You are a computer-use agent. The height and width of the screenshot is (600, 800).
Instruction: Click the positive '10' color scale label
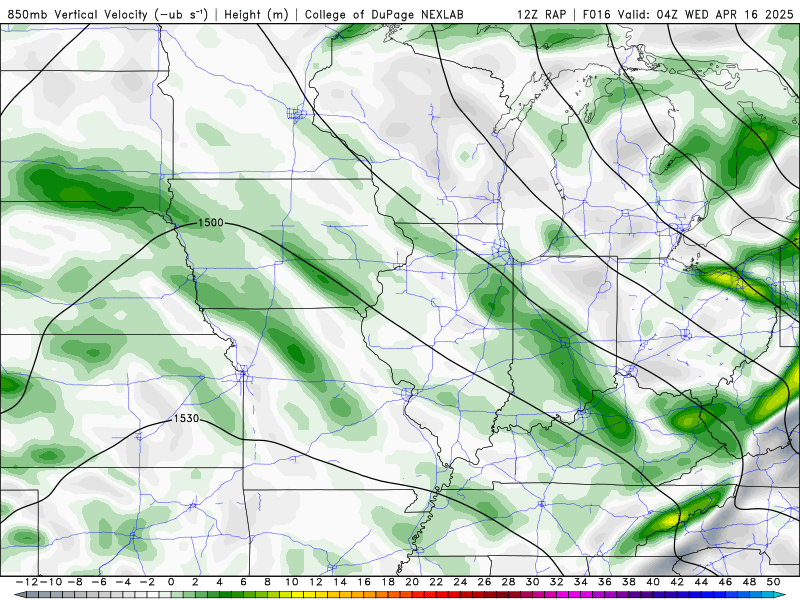[291, 582]
